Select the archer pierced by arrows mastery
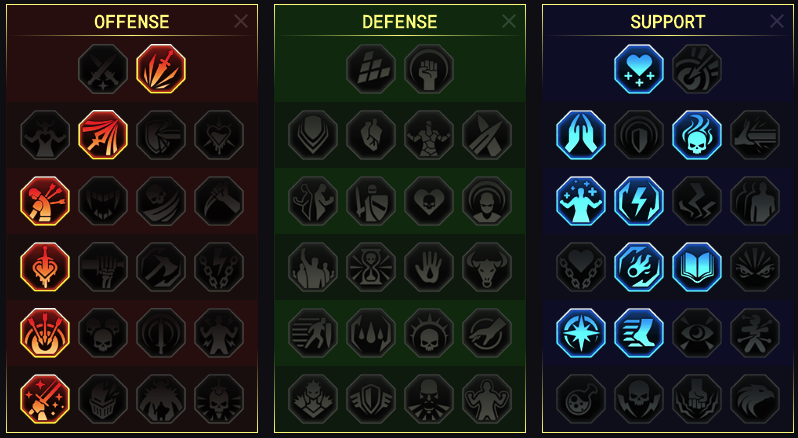798x438 pixels. point(45,201)
